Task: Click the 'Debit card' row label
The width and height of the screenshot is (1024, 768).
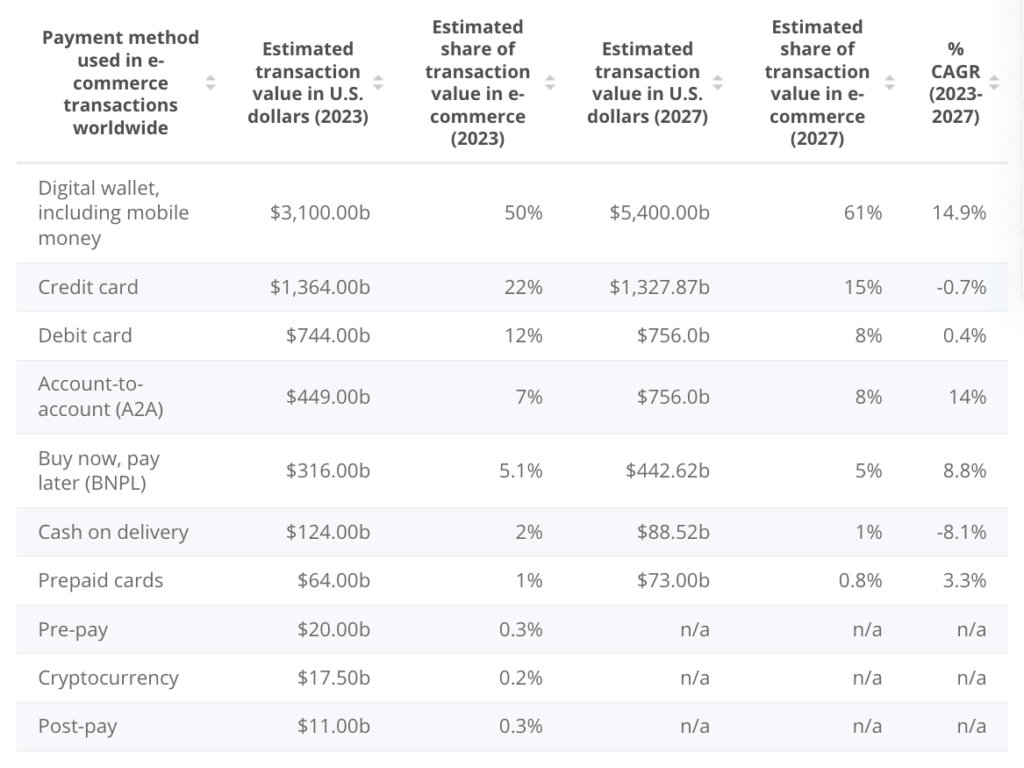Action: click(85, 336)
